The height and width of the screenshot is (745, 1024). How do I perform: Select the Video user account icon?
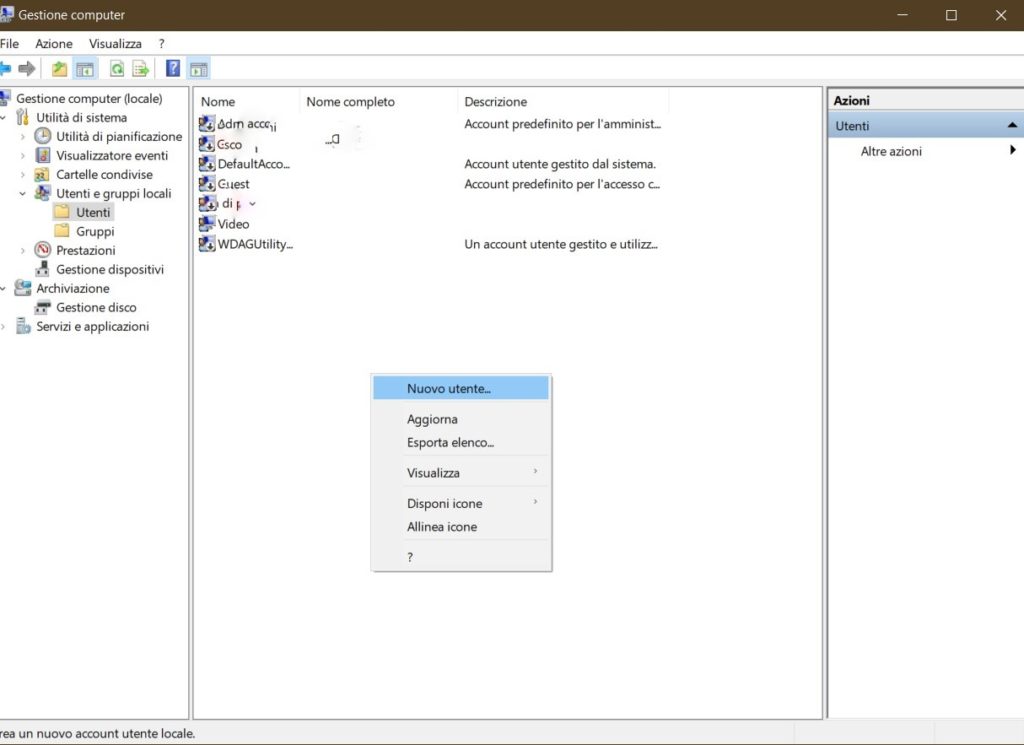click(207, 224)
